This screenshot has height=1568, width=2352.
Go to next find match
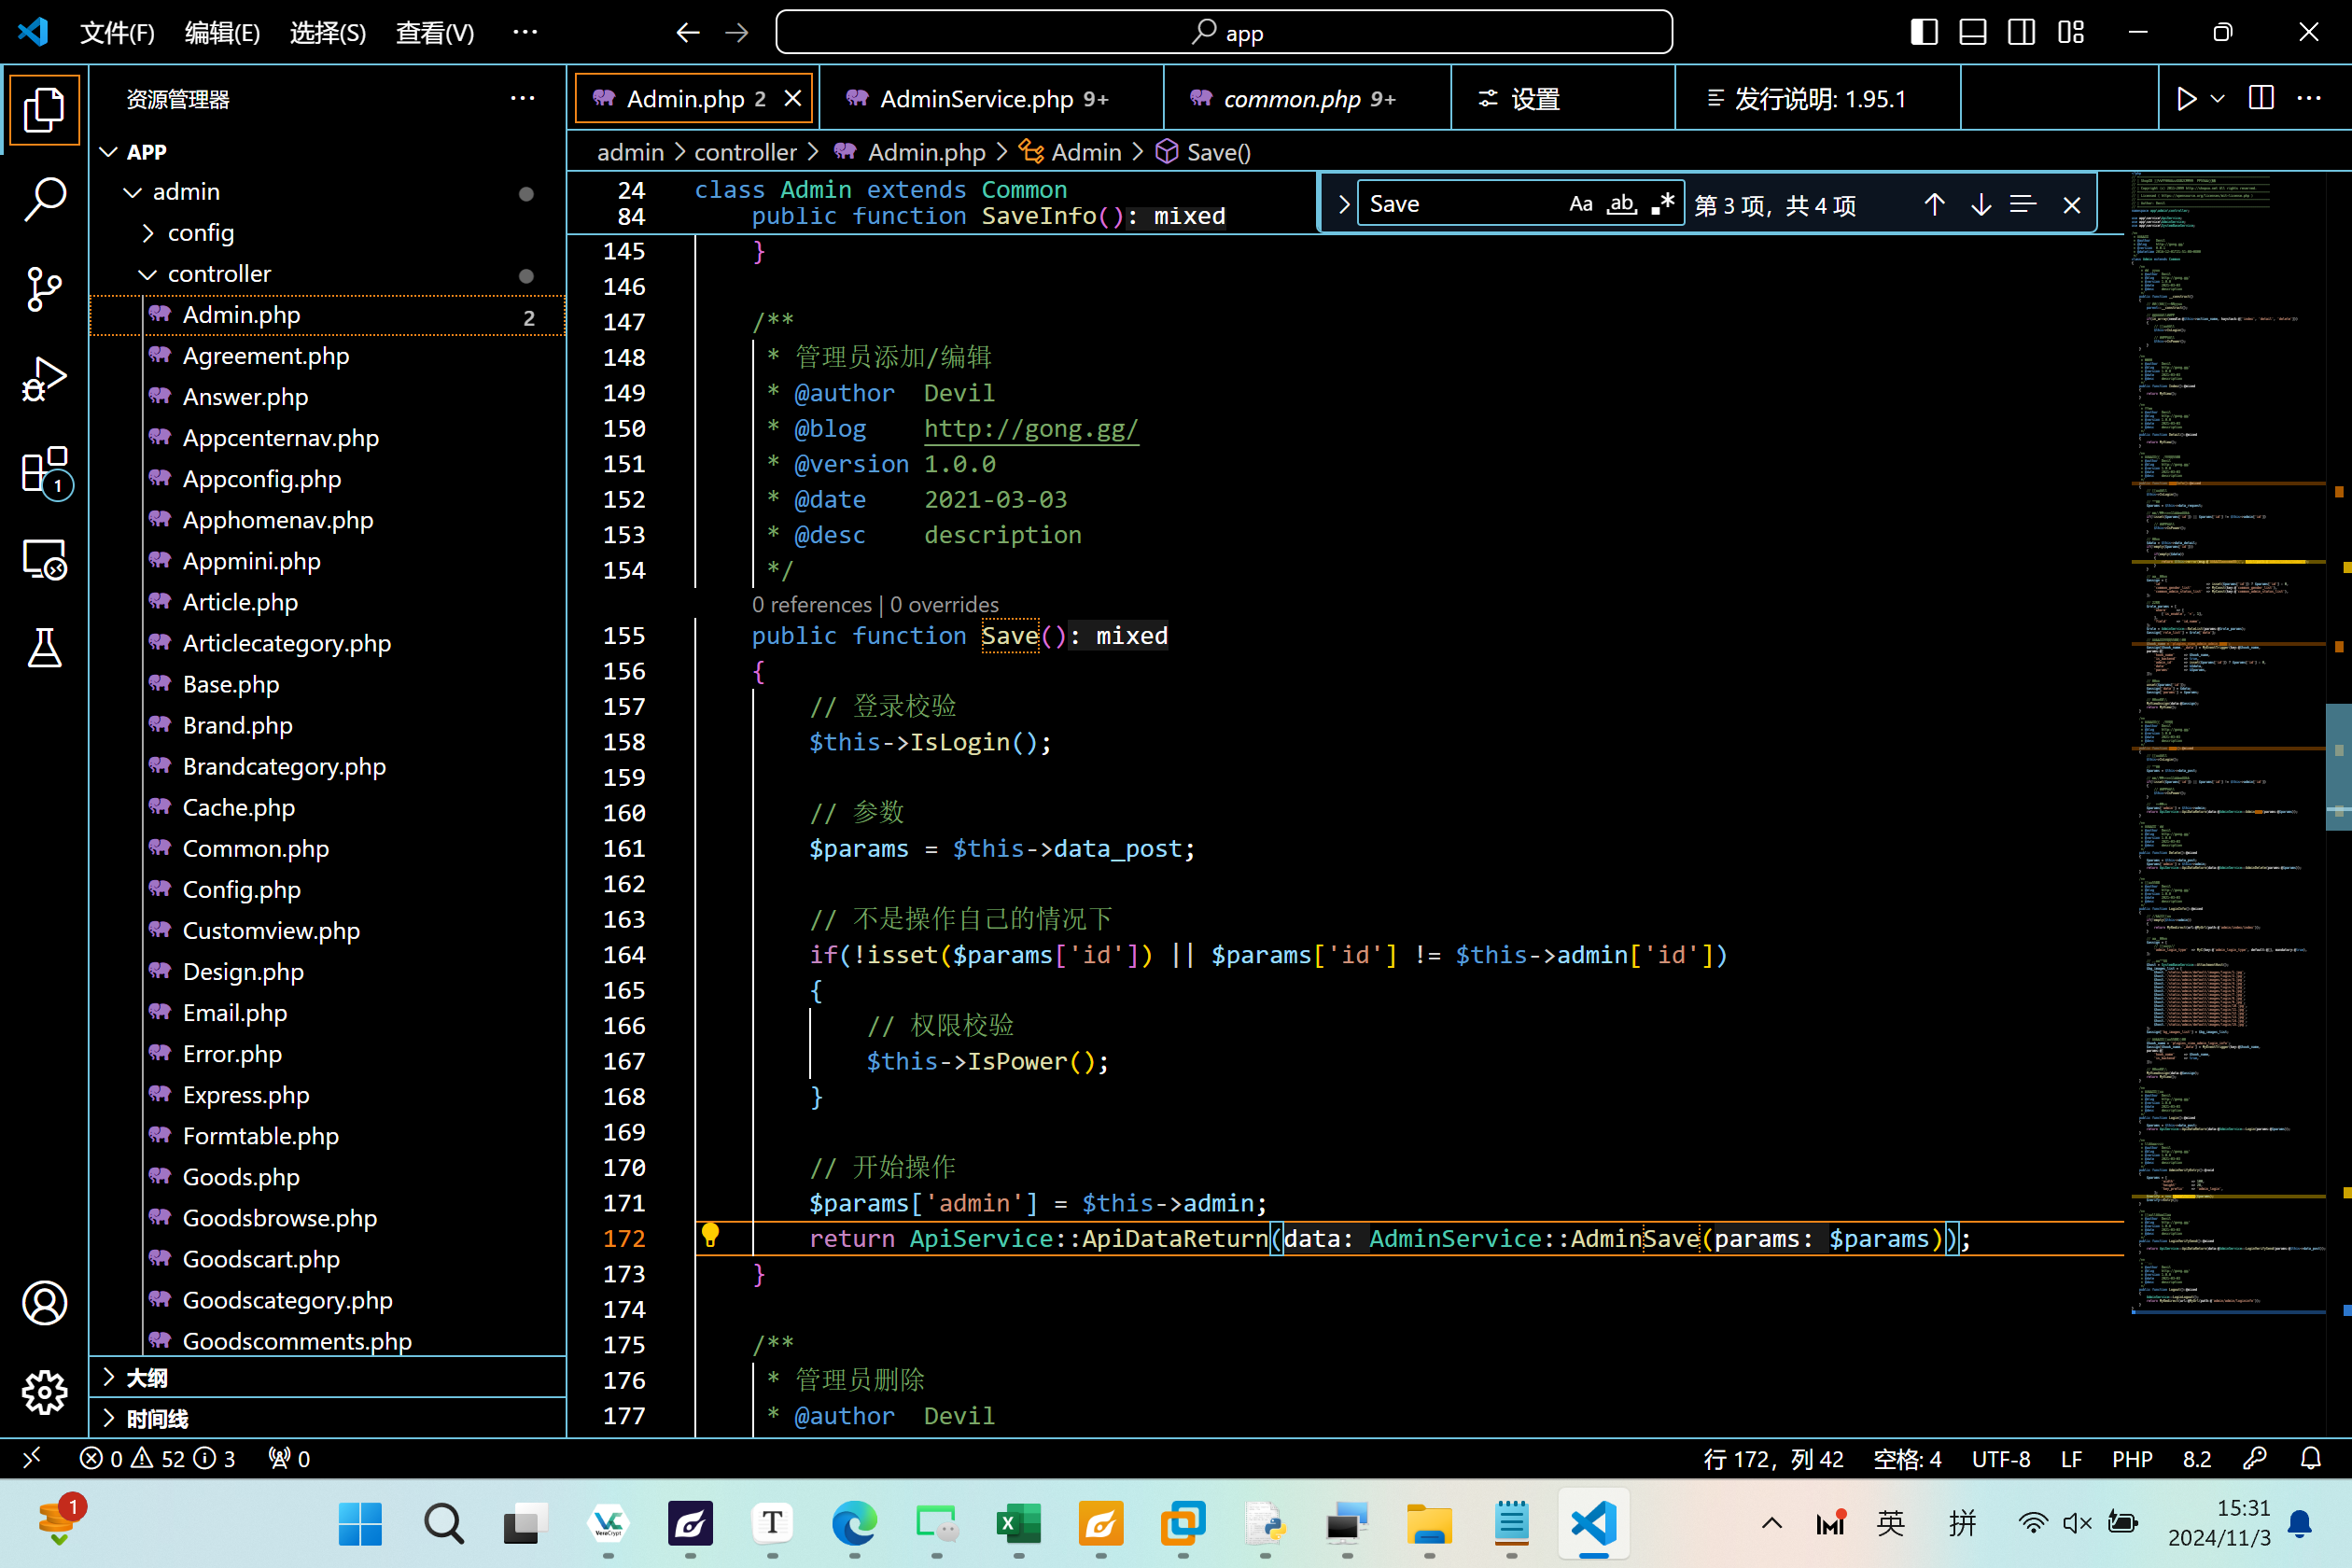coord(1980,205)
